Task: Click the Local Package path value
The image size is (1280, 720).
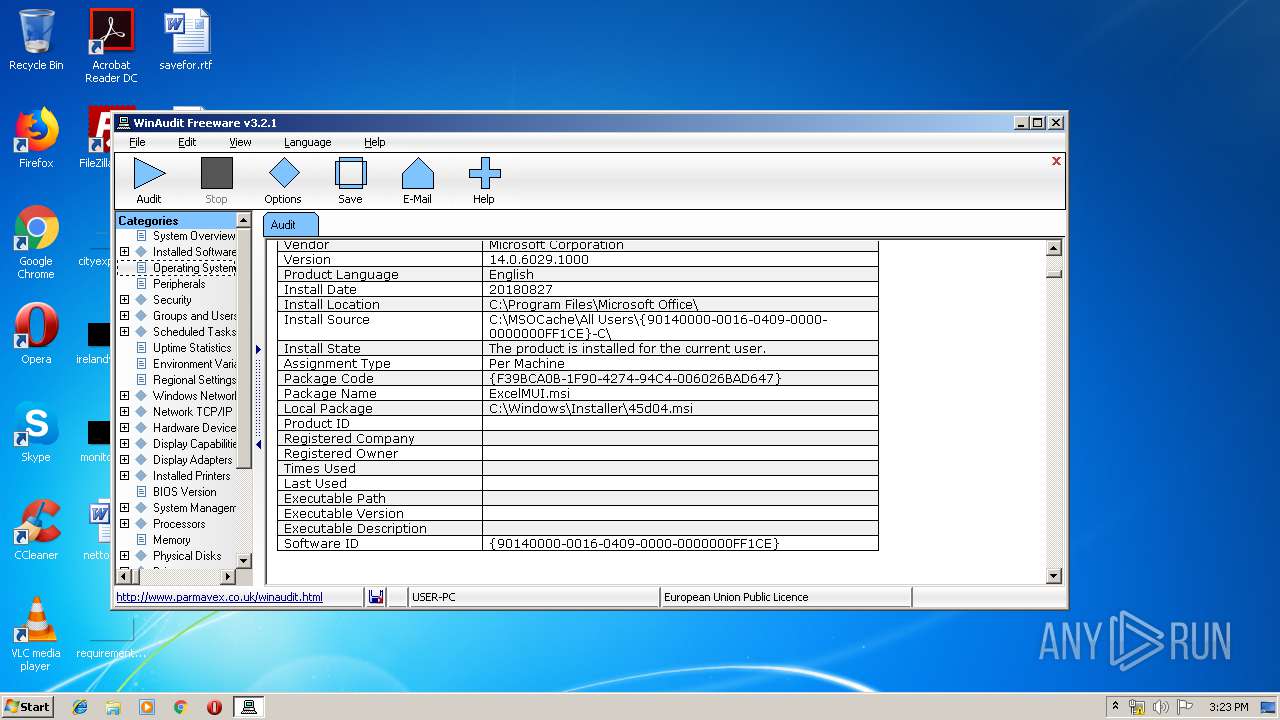Action: [x=591, y=409]
